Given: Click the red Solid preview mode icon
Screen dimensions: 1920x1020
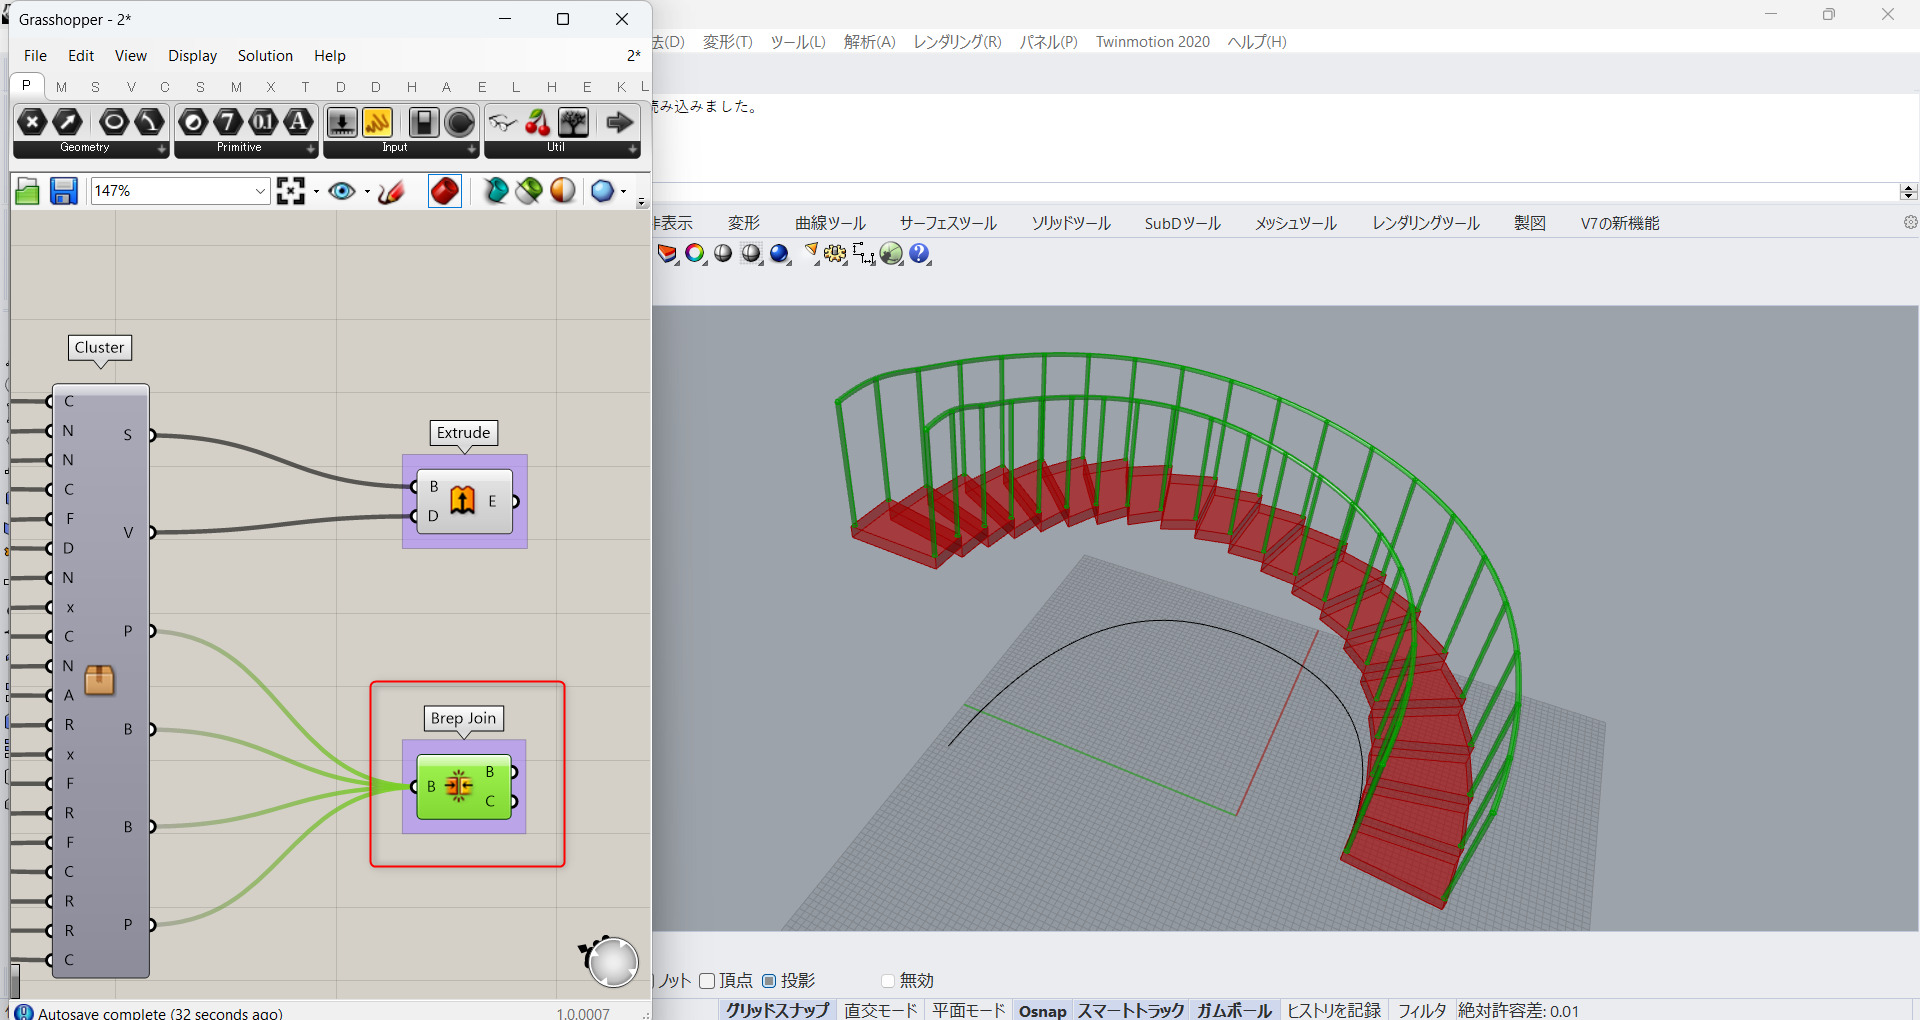Looking at the screenshot, I should click(x=444, y=191).
